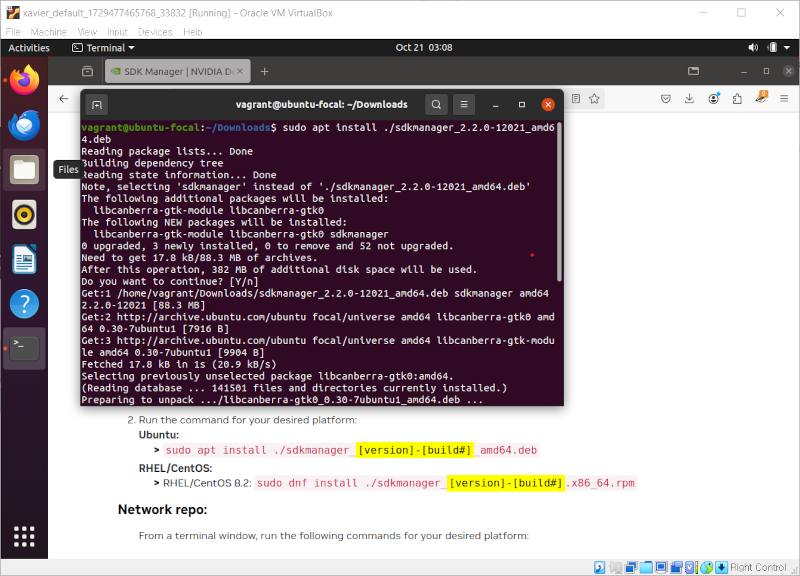Minimize the terminal window
800x576 pixels.
tap(495, 105)
